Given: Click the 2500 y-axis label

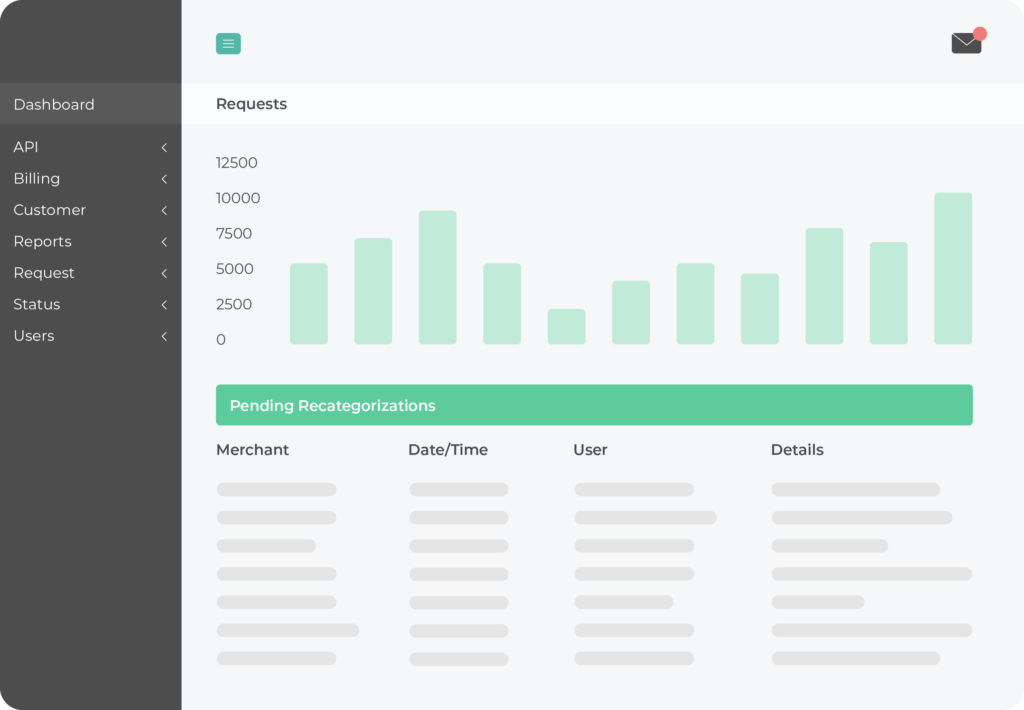Looking at the screenshot, I should [234, 304].
